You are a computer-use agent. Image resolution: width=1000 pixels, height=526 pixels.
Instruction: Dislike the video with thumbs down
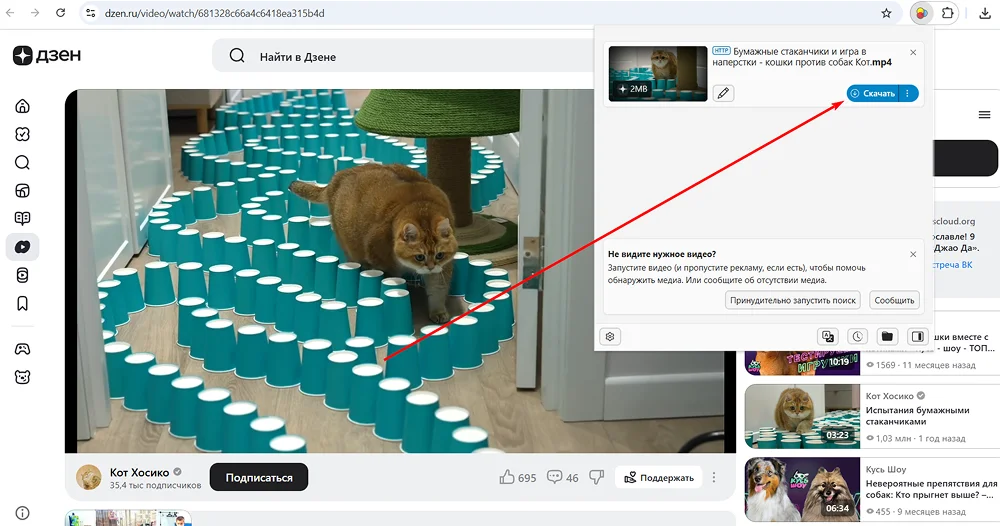point(597,478)
